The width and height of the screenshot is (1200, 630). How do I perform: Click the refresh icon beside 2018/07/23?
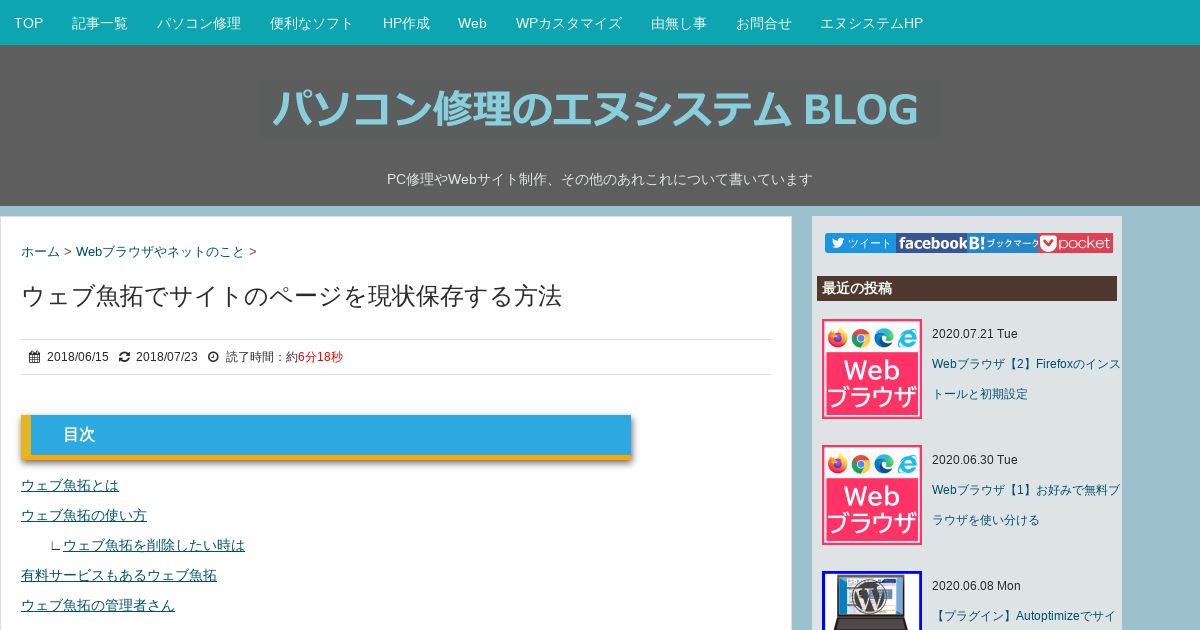(x=124, y=357)
